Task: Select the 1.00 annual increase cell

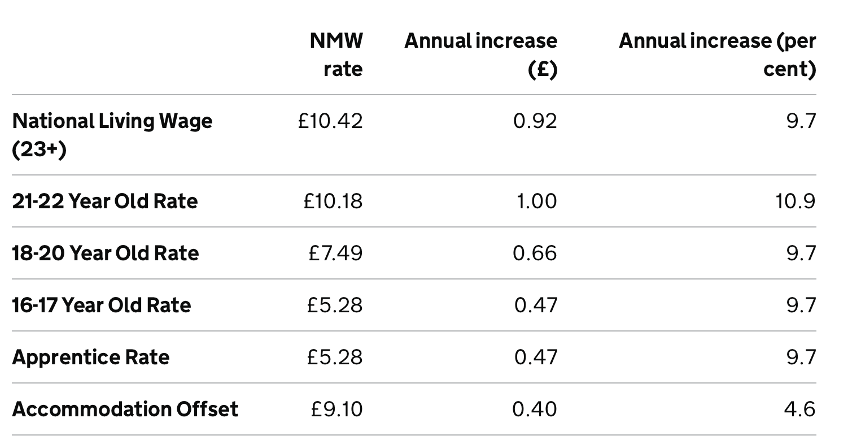Action: coord(536,201)
